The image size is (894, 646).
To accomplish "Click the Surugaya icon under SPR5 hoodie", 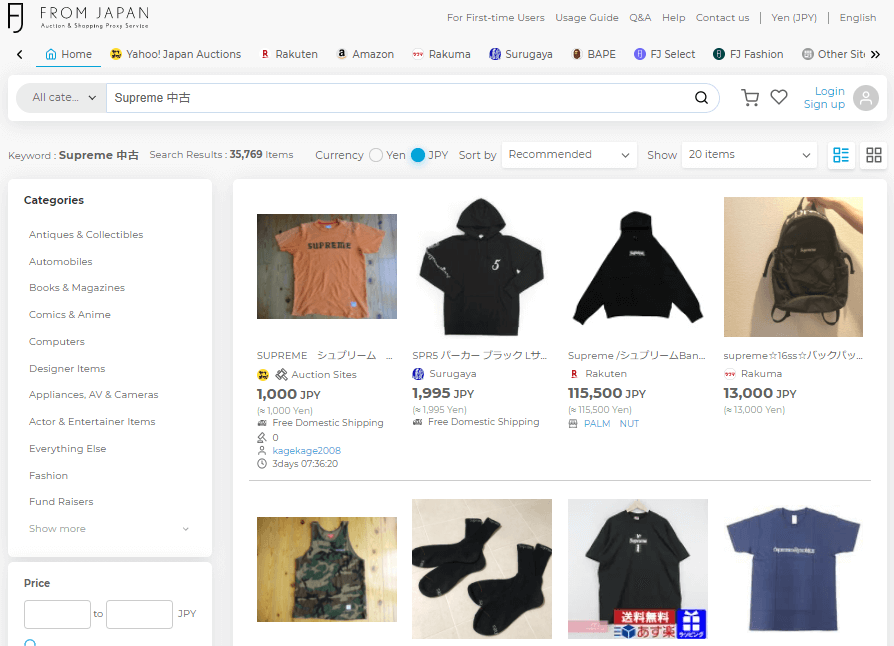I will pos(418,374).
